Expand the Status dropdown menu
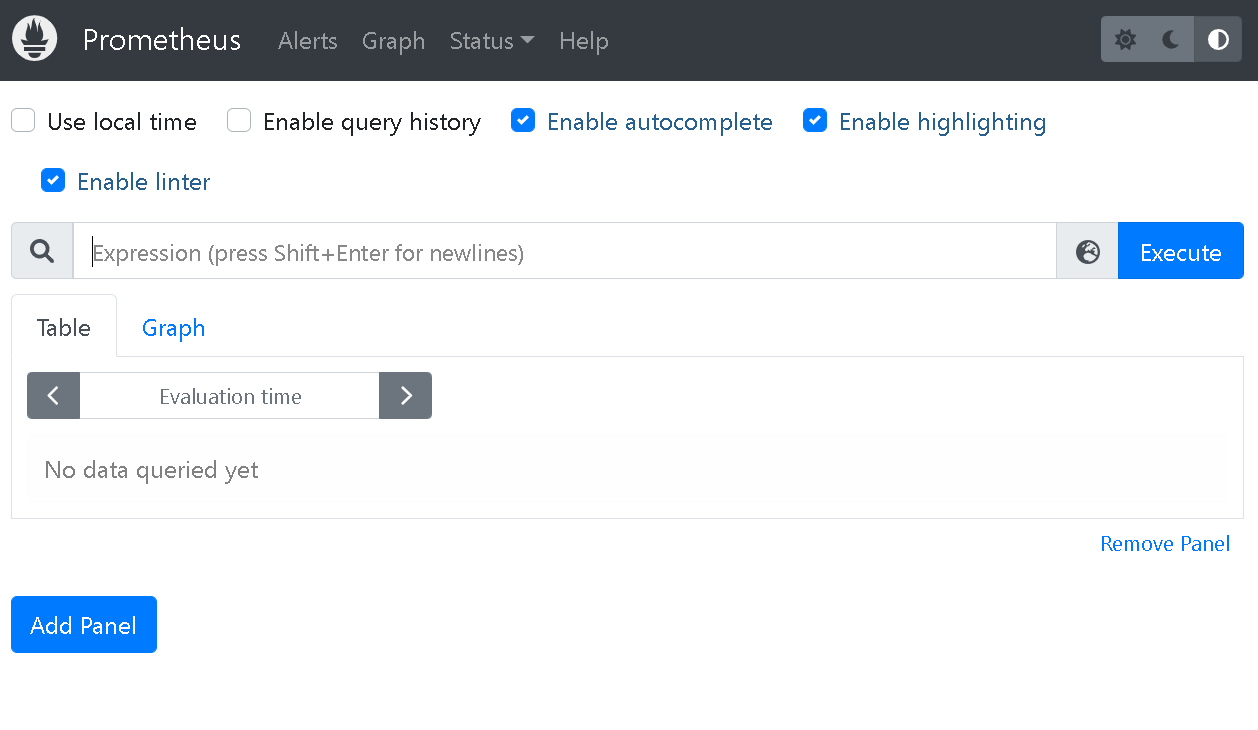The height and width of the screenshot is (730, 1258). click(492, 41)
